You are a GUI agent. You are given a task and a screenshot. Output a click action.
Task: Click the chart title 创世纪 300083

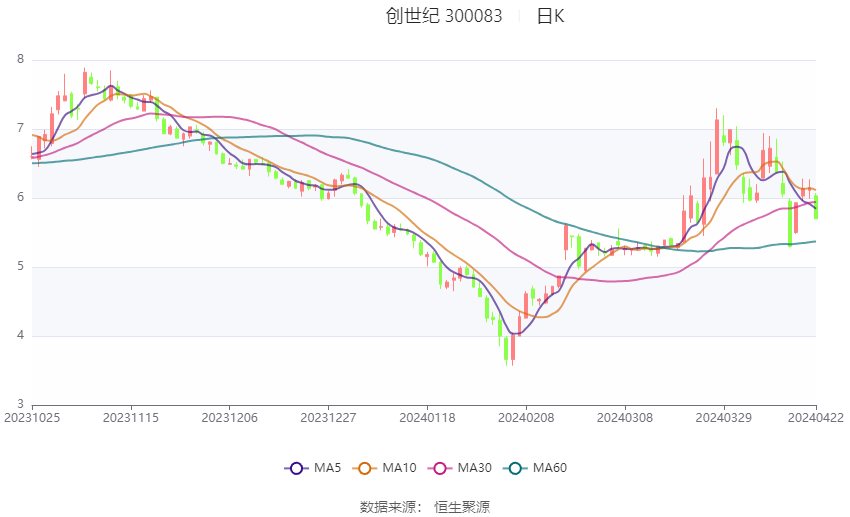coord(444,16)
